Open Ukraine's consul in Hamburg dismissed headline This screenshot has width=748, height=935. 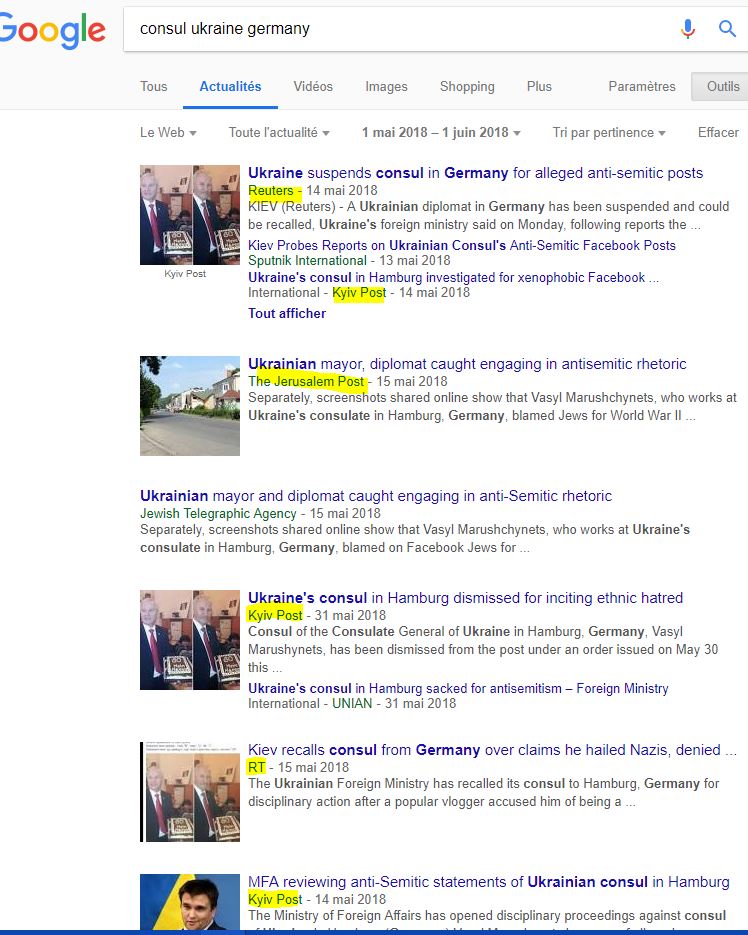coord(465,597)
